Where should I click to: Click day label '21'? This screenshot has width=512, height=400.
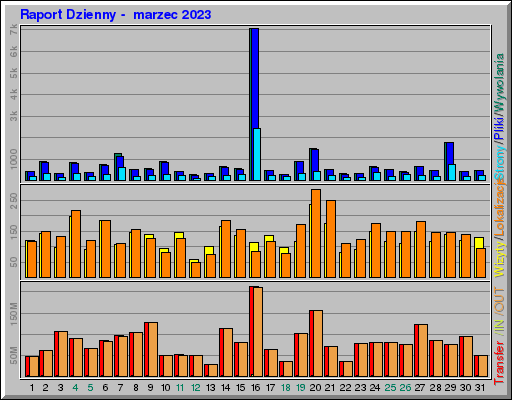click(330, 388)
